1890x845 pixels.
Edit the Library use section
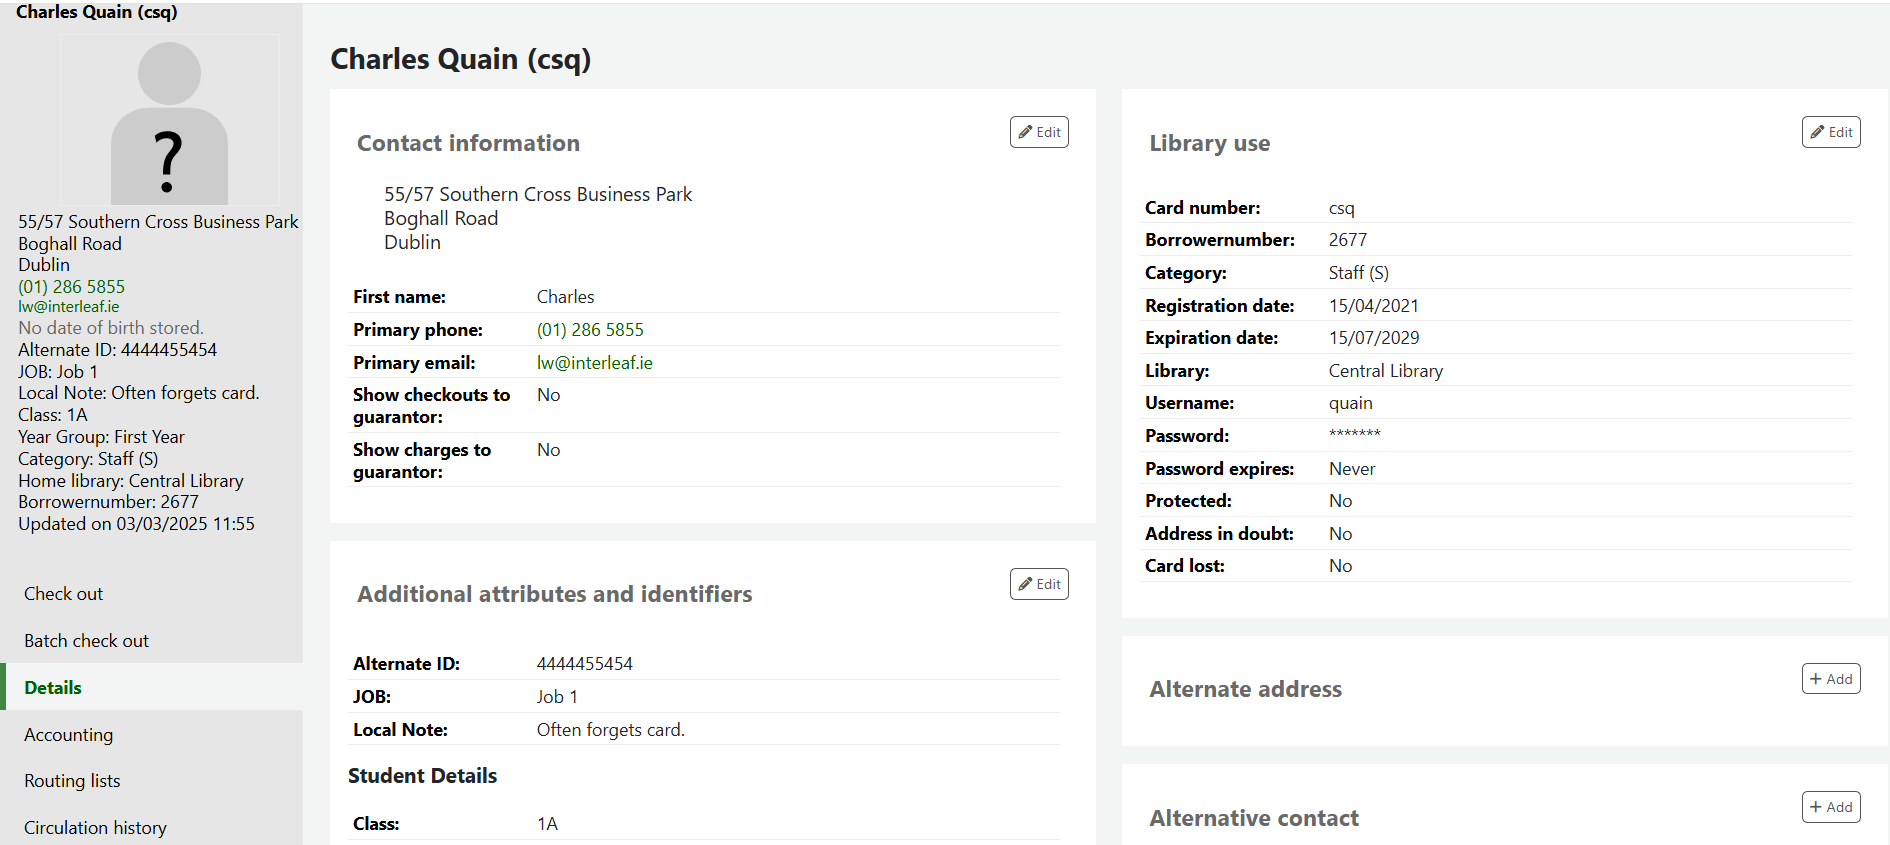1831,132
